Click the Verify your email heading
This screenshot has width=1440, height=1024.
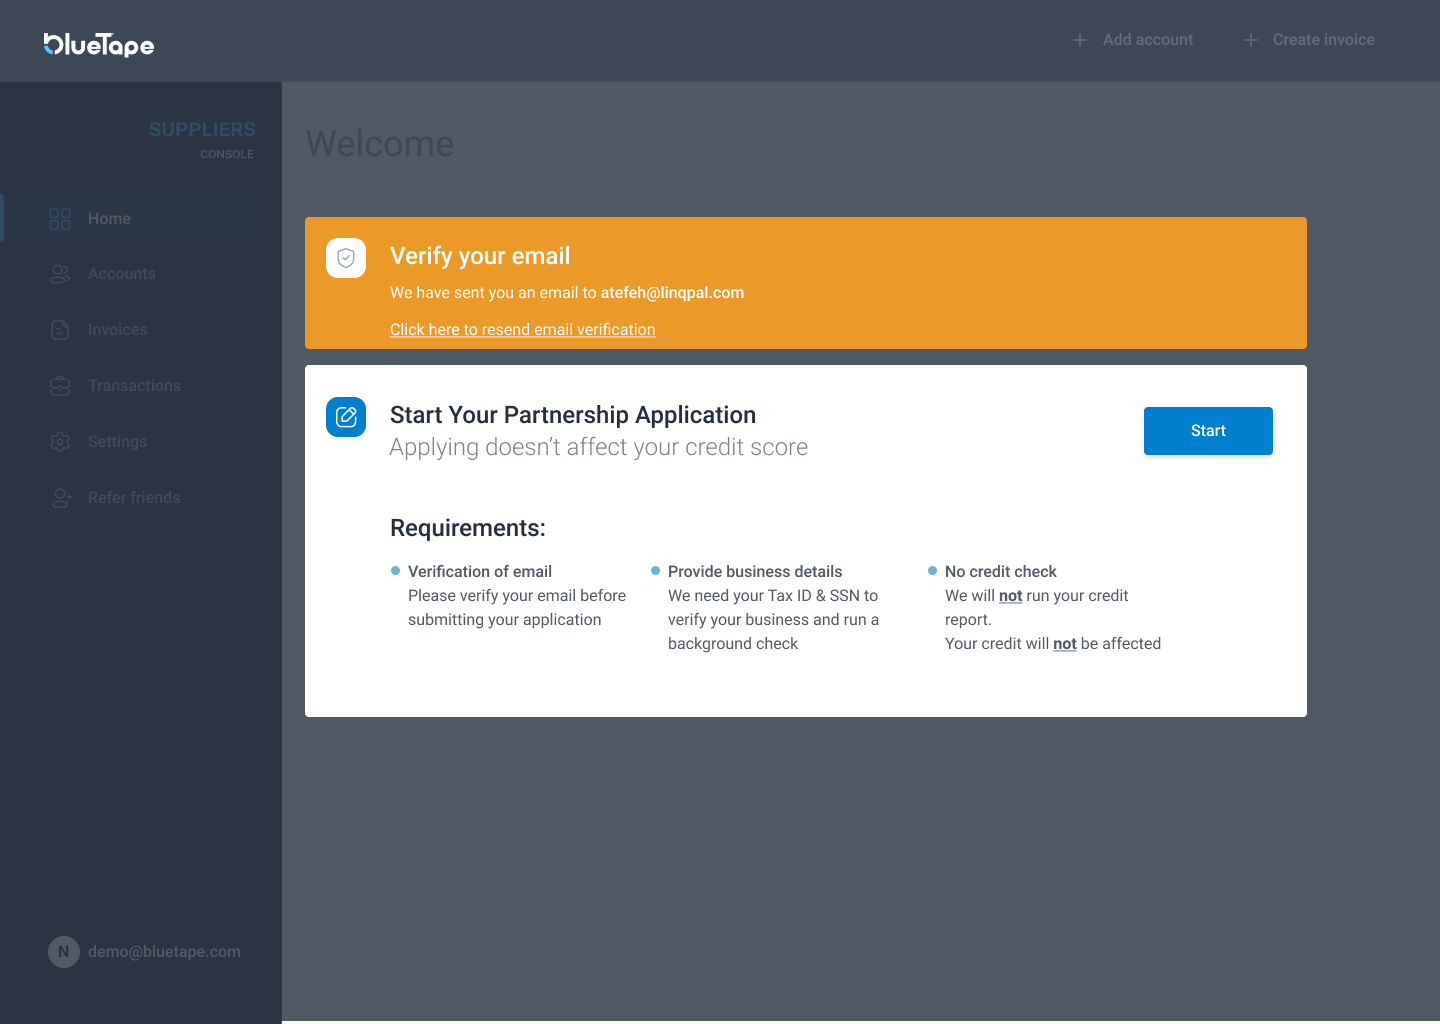(480, 256)
